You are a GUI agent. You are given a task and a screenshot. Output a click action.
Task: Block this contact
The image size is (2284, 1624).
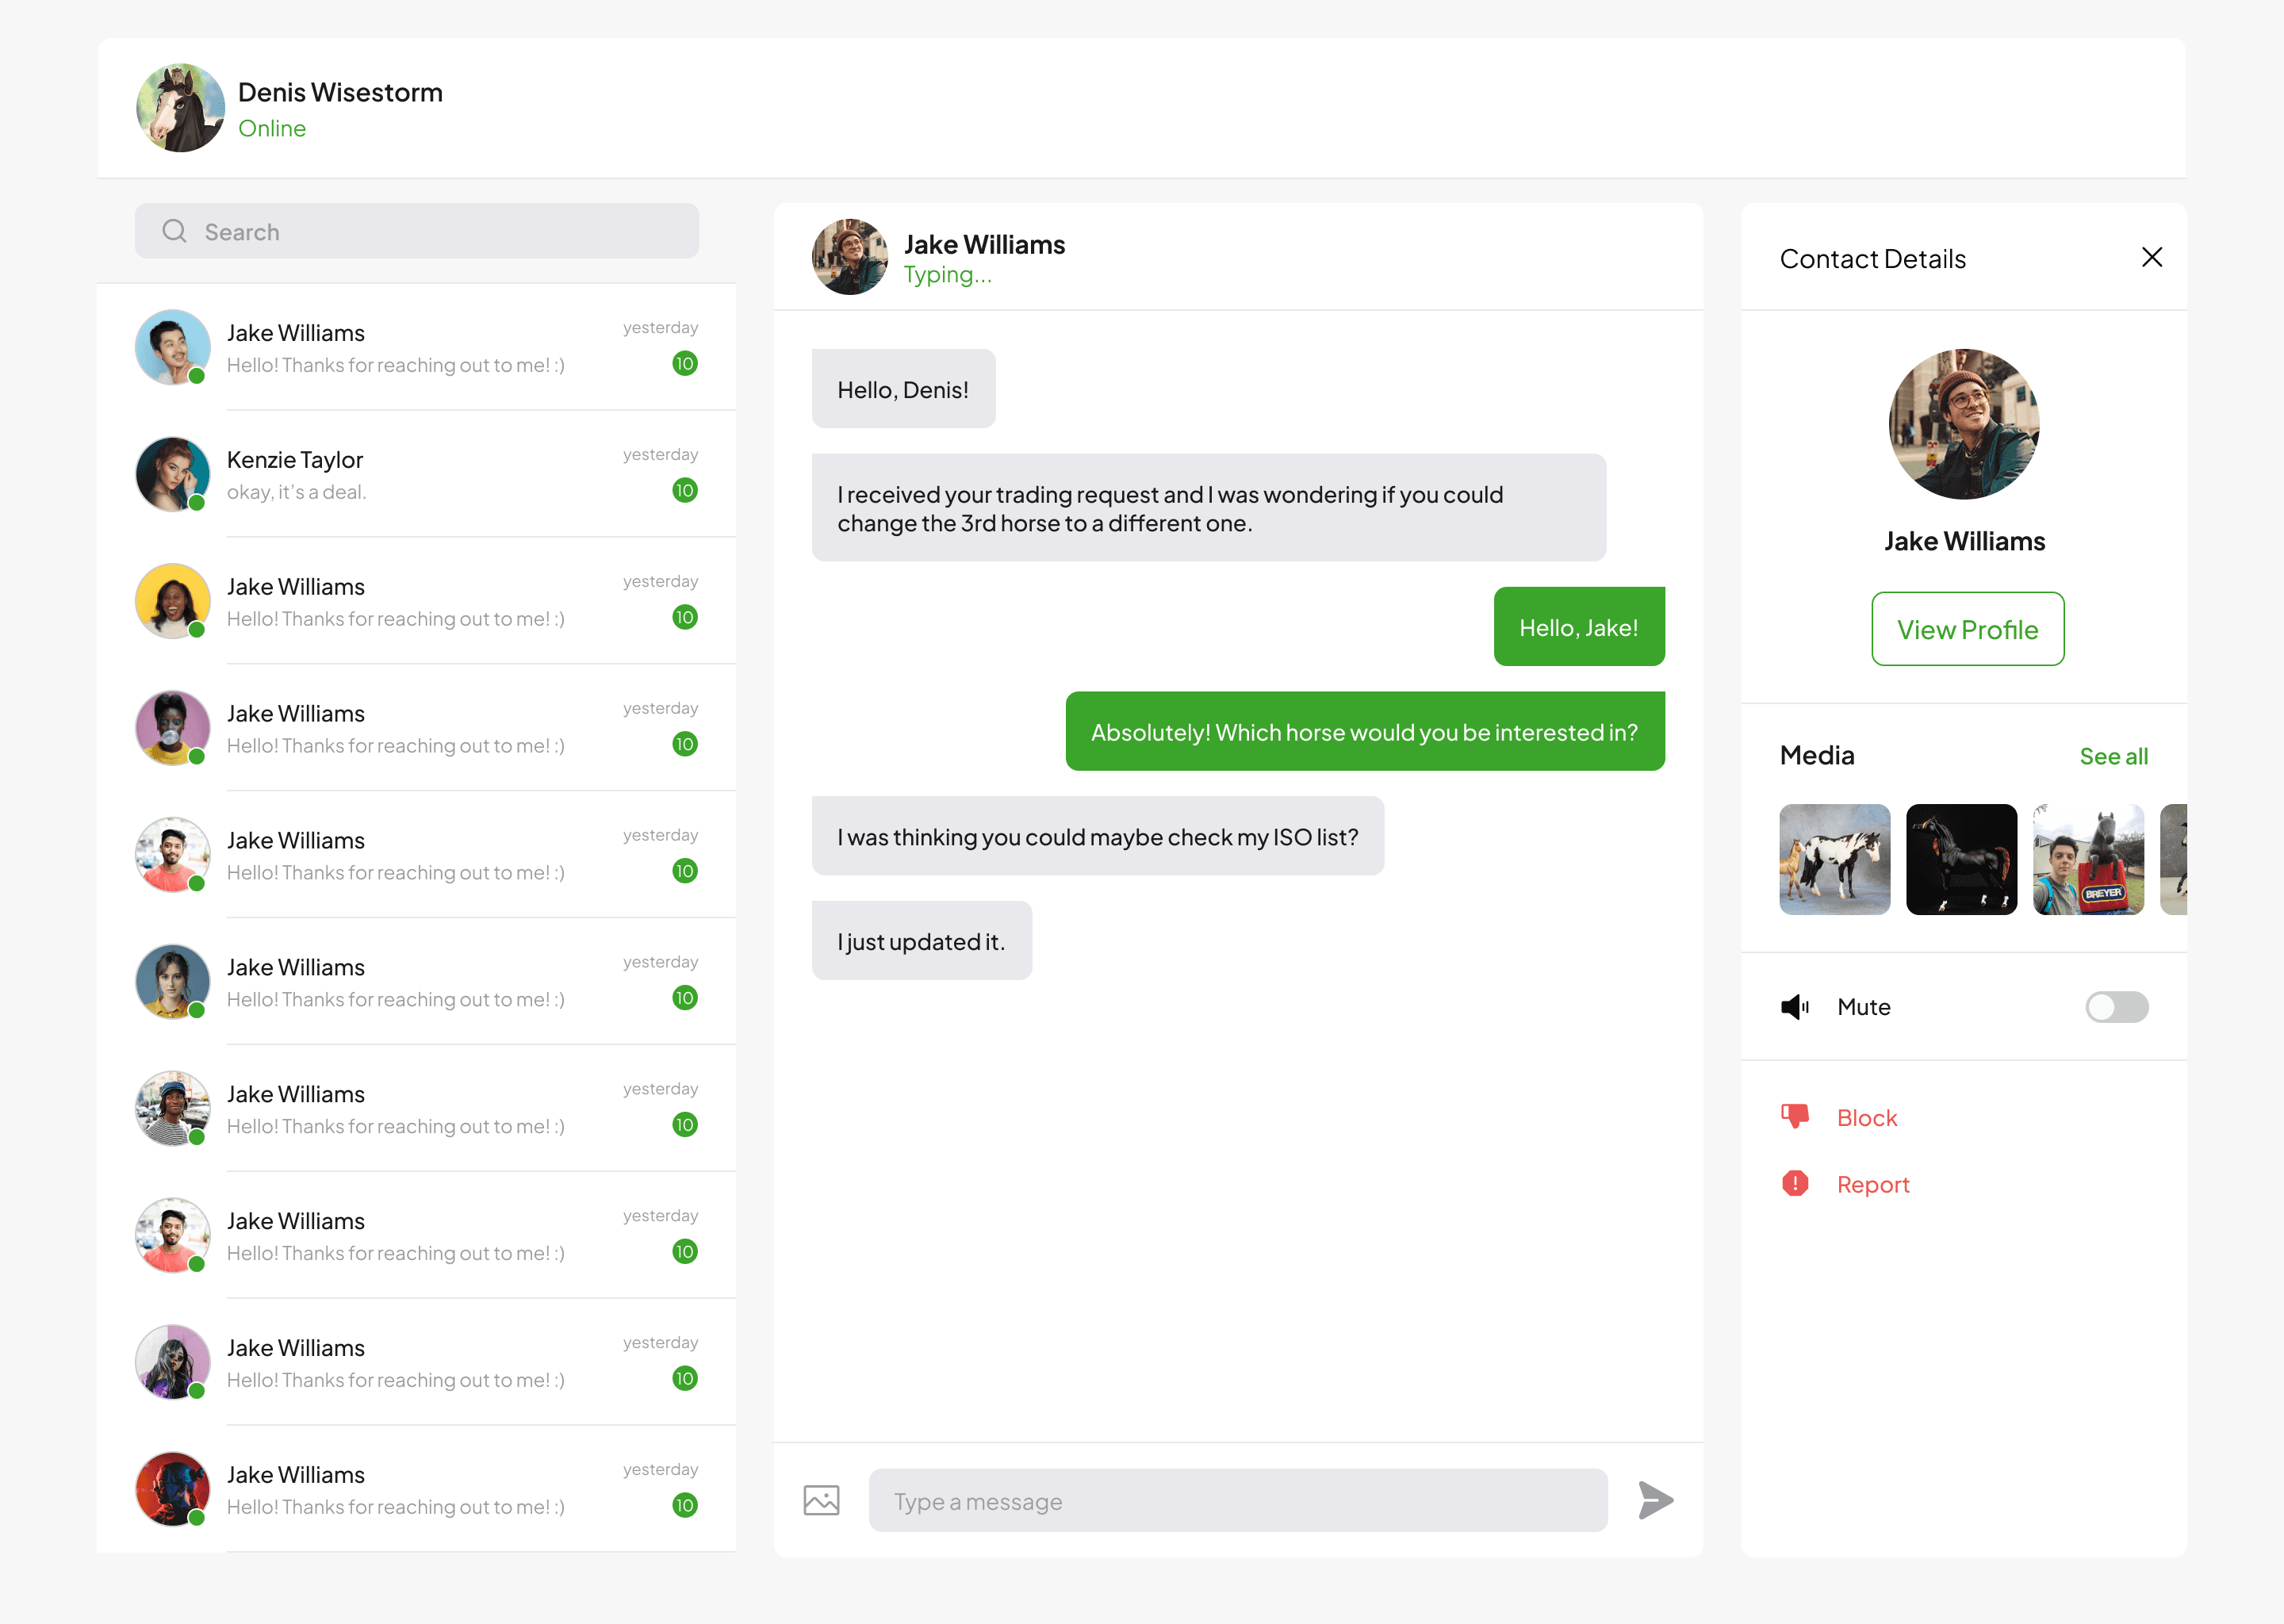pyautogui.click(x=1866, y=1117)
